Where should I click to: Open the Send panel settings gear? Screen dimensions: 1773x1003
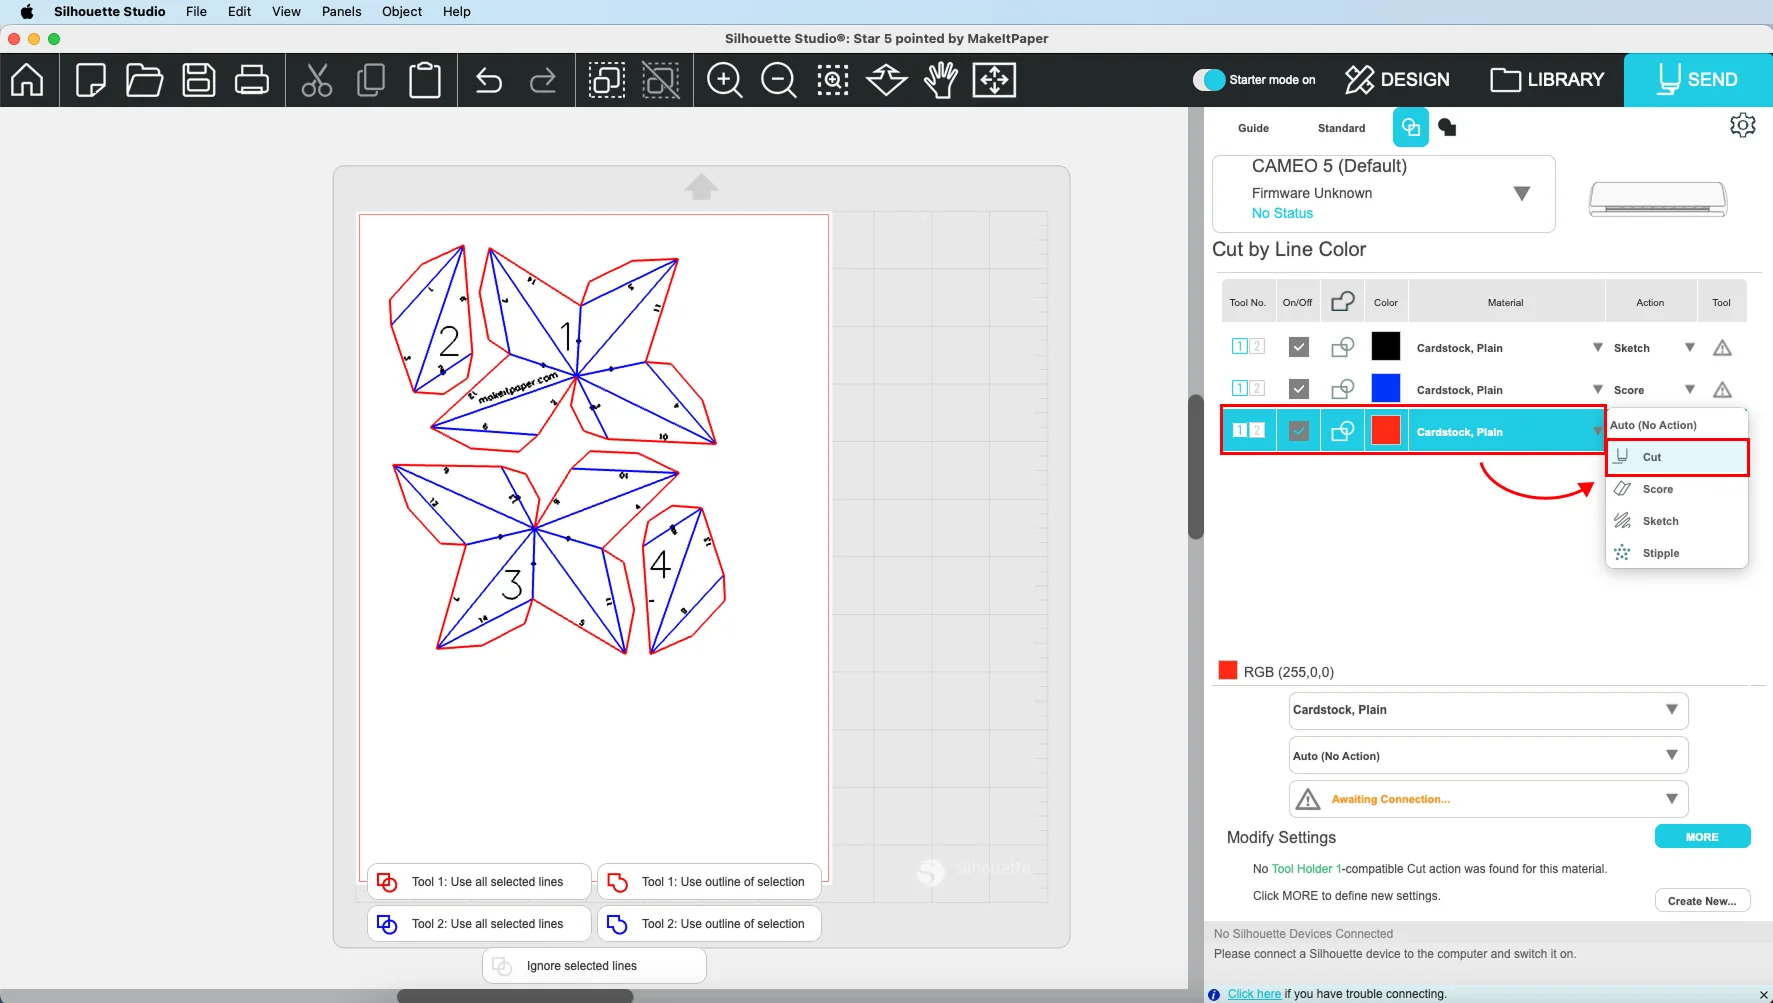pyautogui.click(x=1743, y=125)
